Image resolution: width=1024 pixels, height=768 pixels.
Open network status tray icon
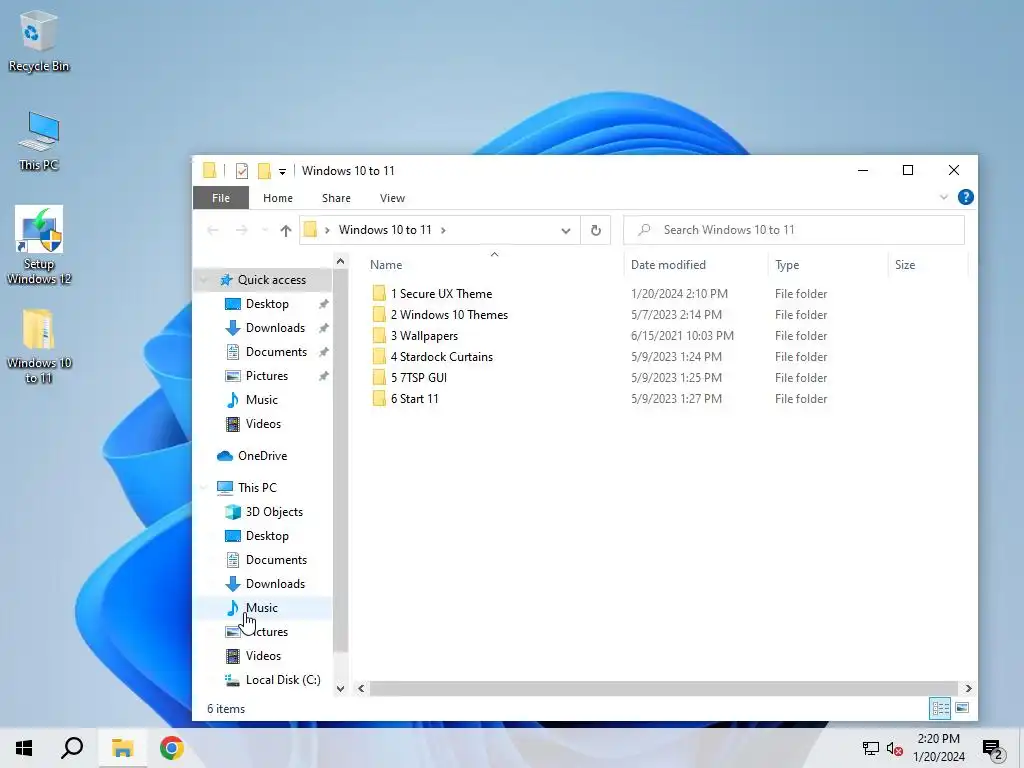[x=871, y=749]
